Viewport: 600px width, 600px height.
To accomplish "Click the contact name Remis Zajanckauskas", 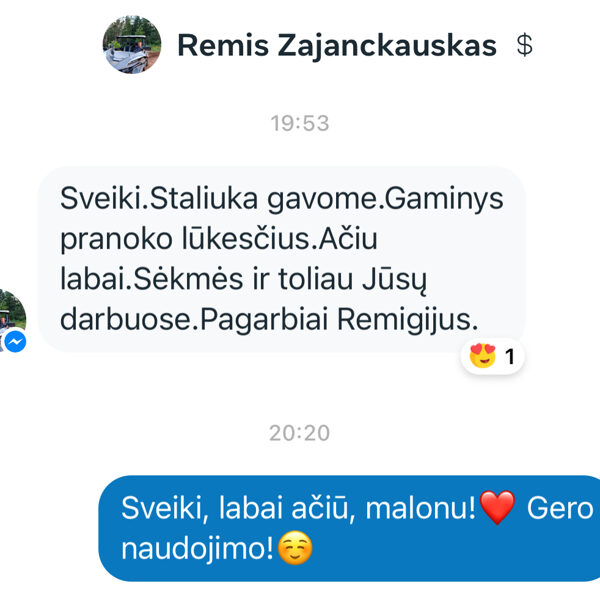I will [x=337, y=46].
